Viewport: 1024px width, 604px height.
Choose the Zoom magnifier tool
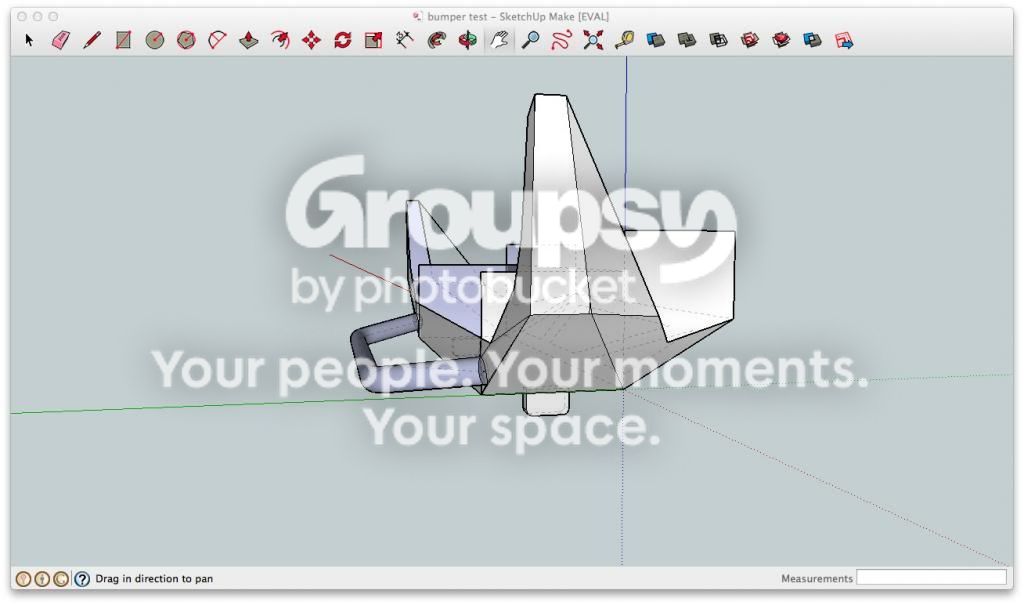pos(530,40)
